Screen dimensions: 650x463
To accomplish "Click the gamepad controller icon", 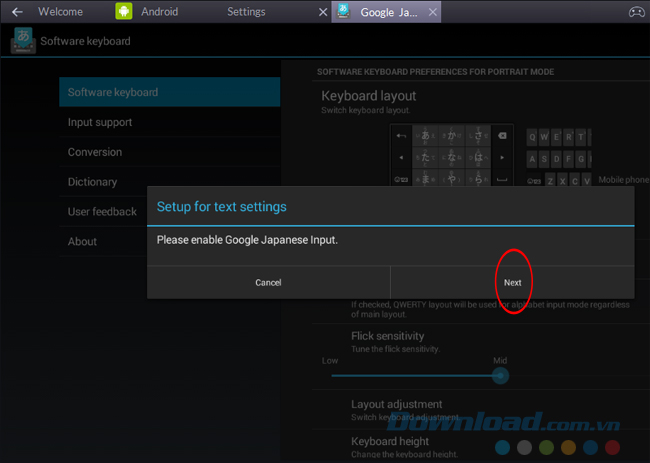I will 636,12.
